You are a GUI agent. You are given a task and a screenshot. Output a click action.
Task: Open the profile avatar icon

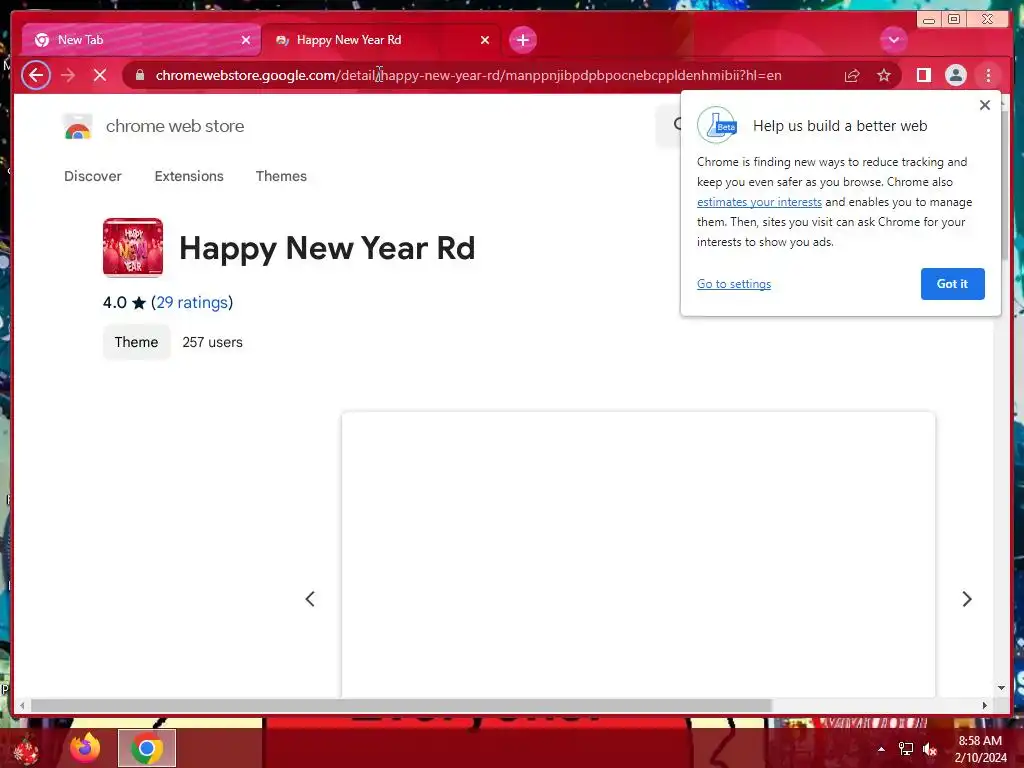point(955,75)
